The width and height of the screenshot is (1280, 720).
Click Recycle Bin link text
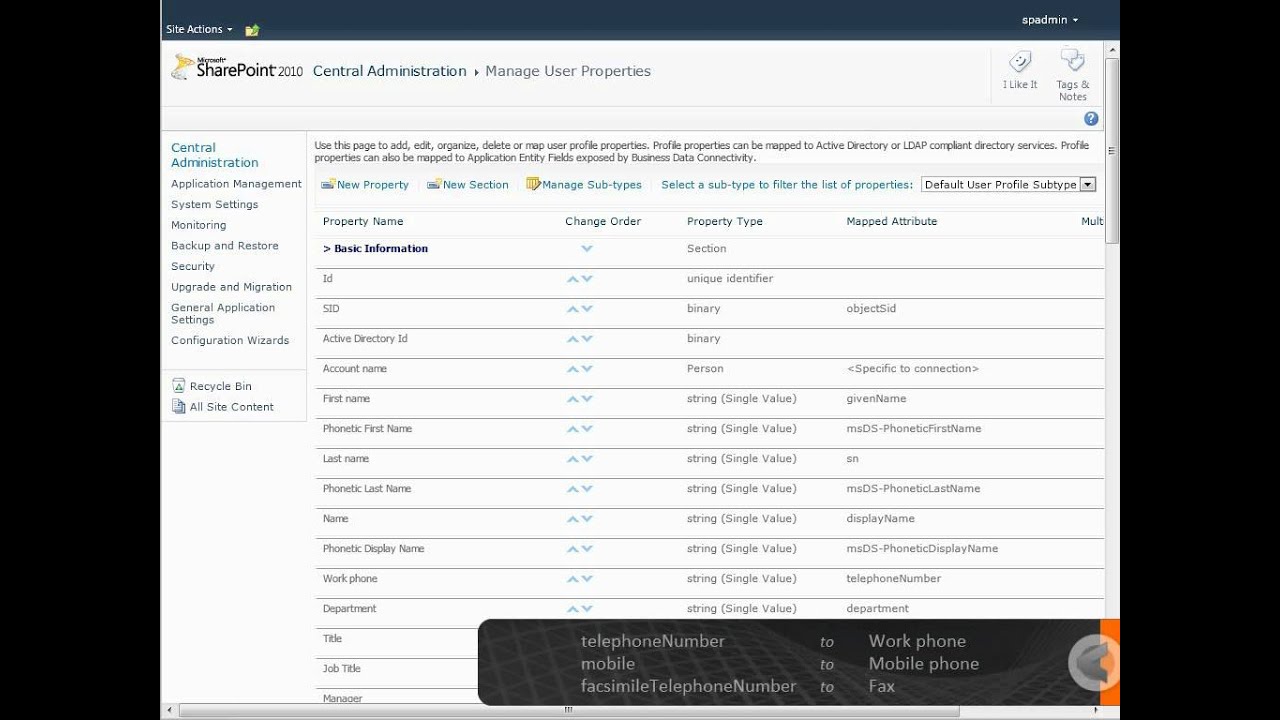pos(221,386)
